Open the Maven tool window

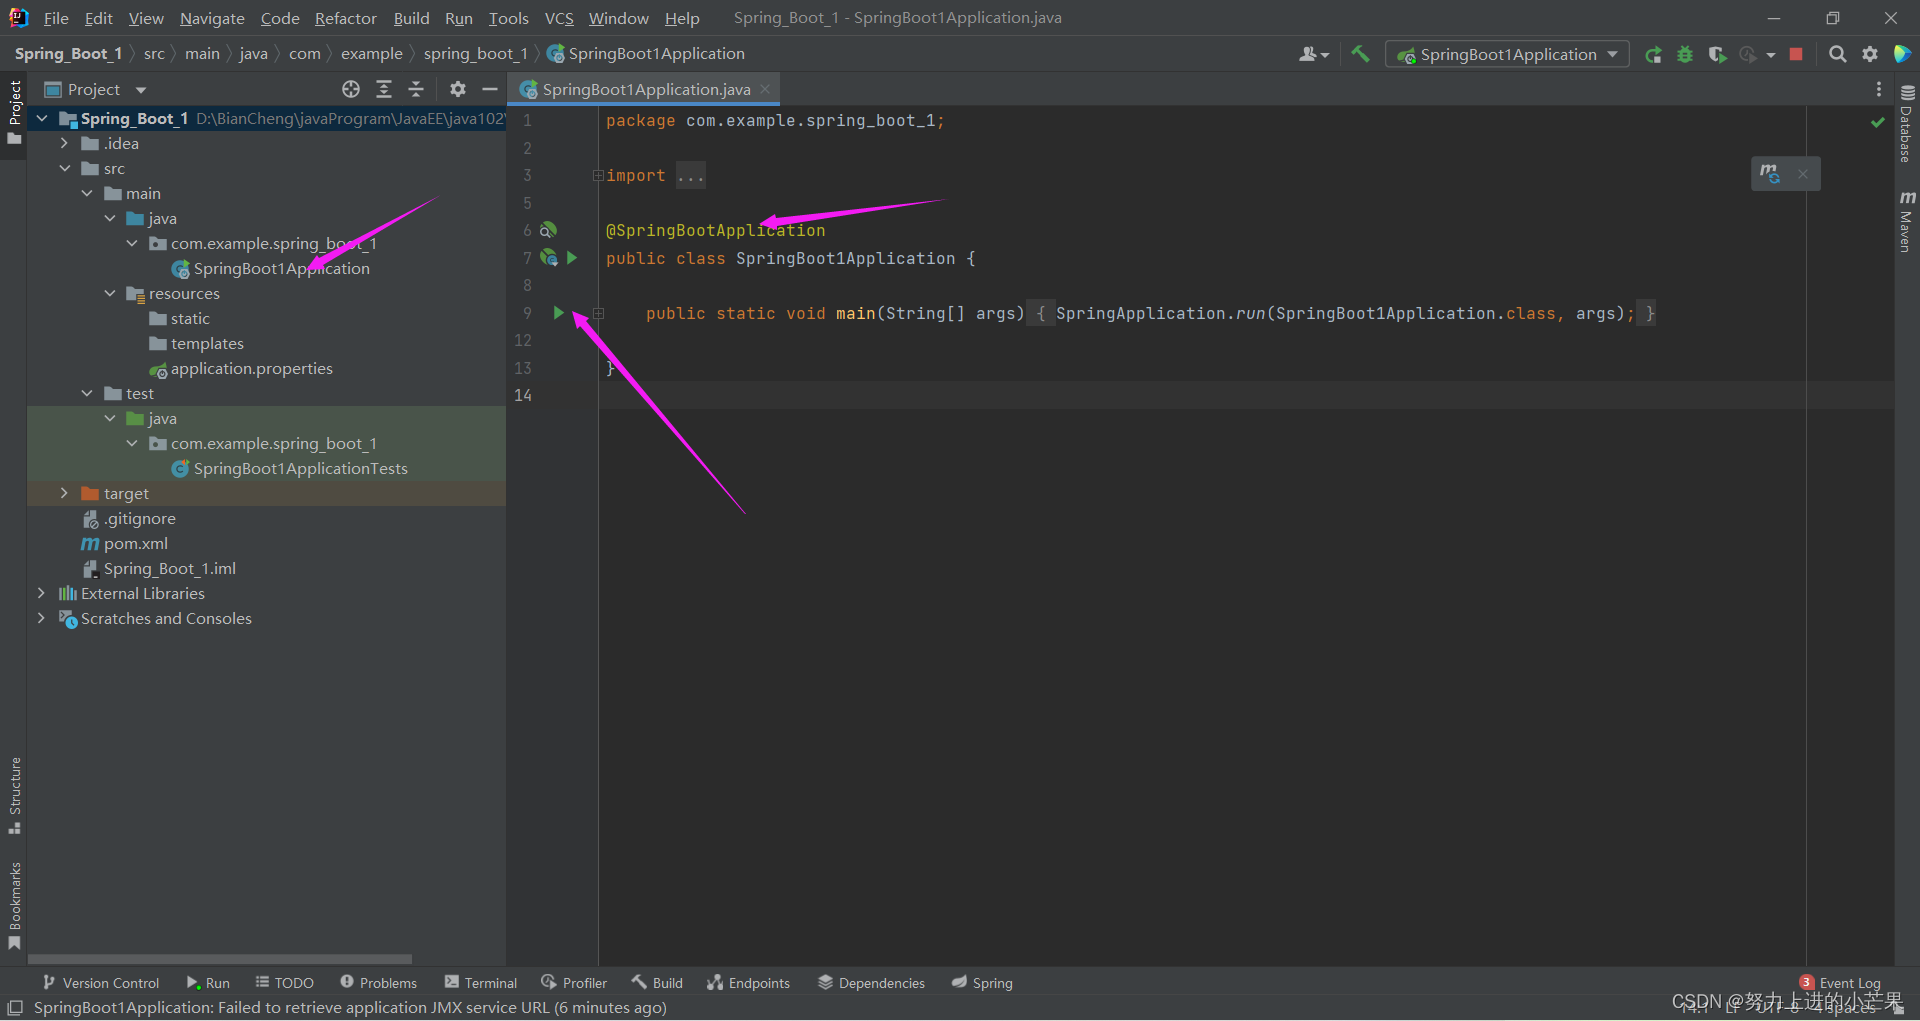coord(1907,222)
